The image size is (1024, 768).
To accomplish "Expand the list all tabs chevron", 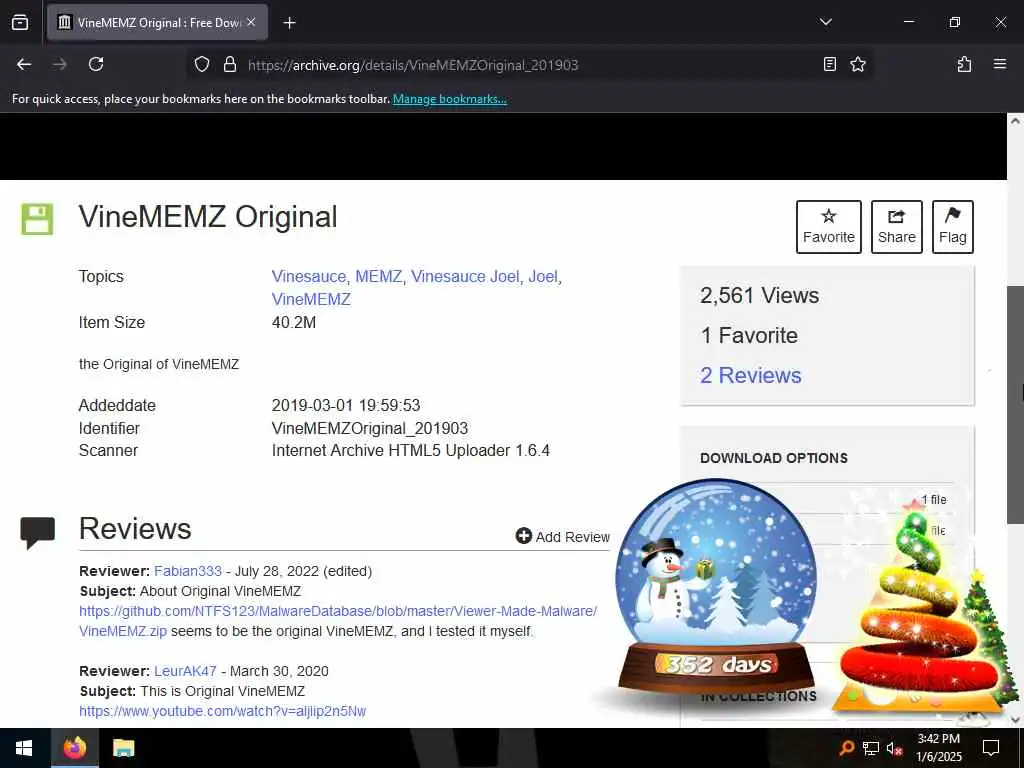I will [825, 22].
